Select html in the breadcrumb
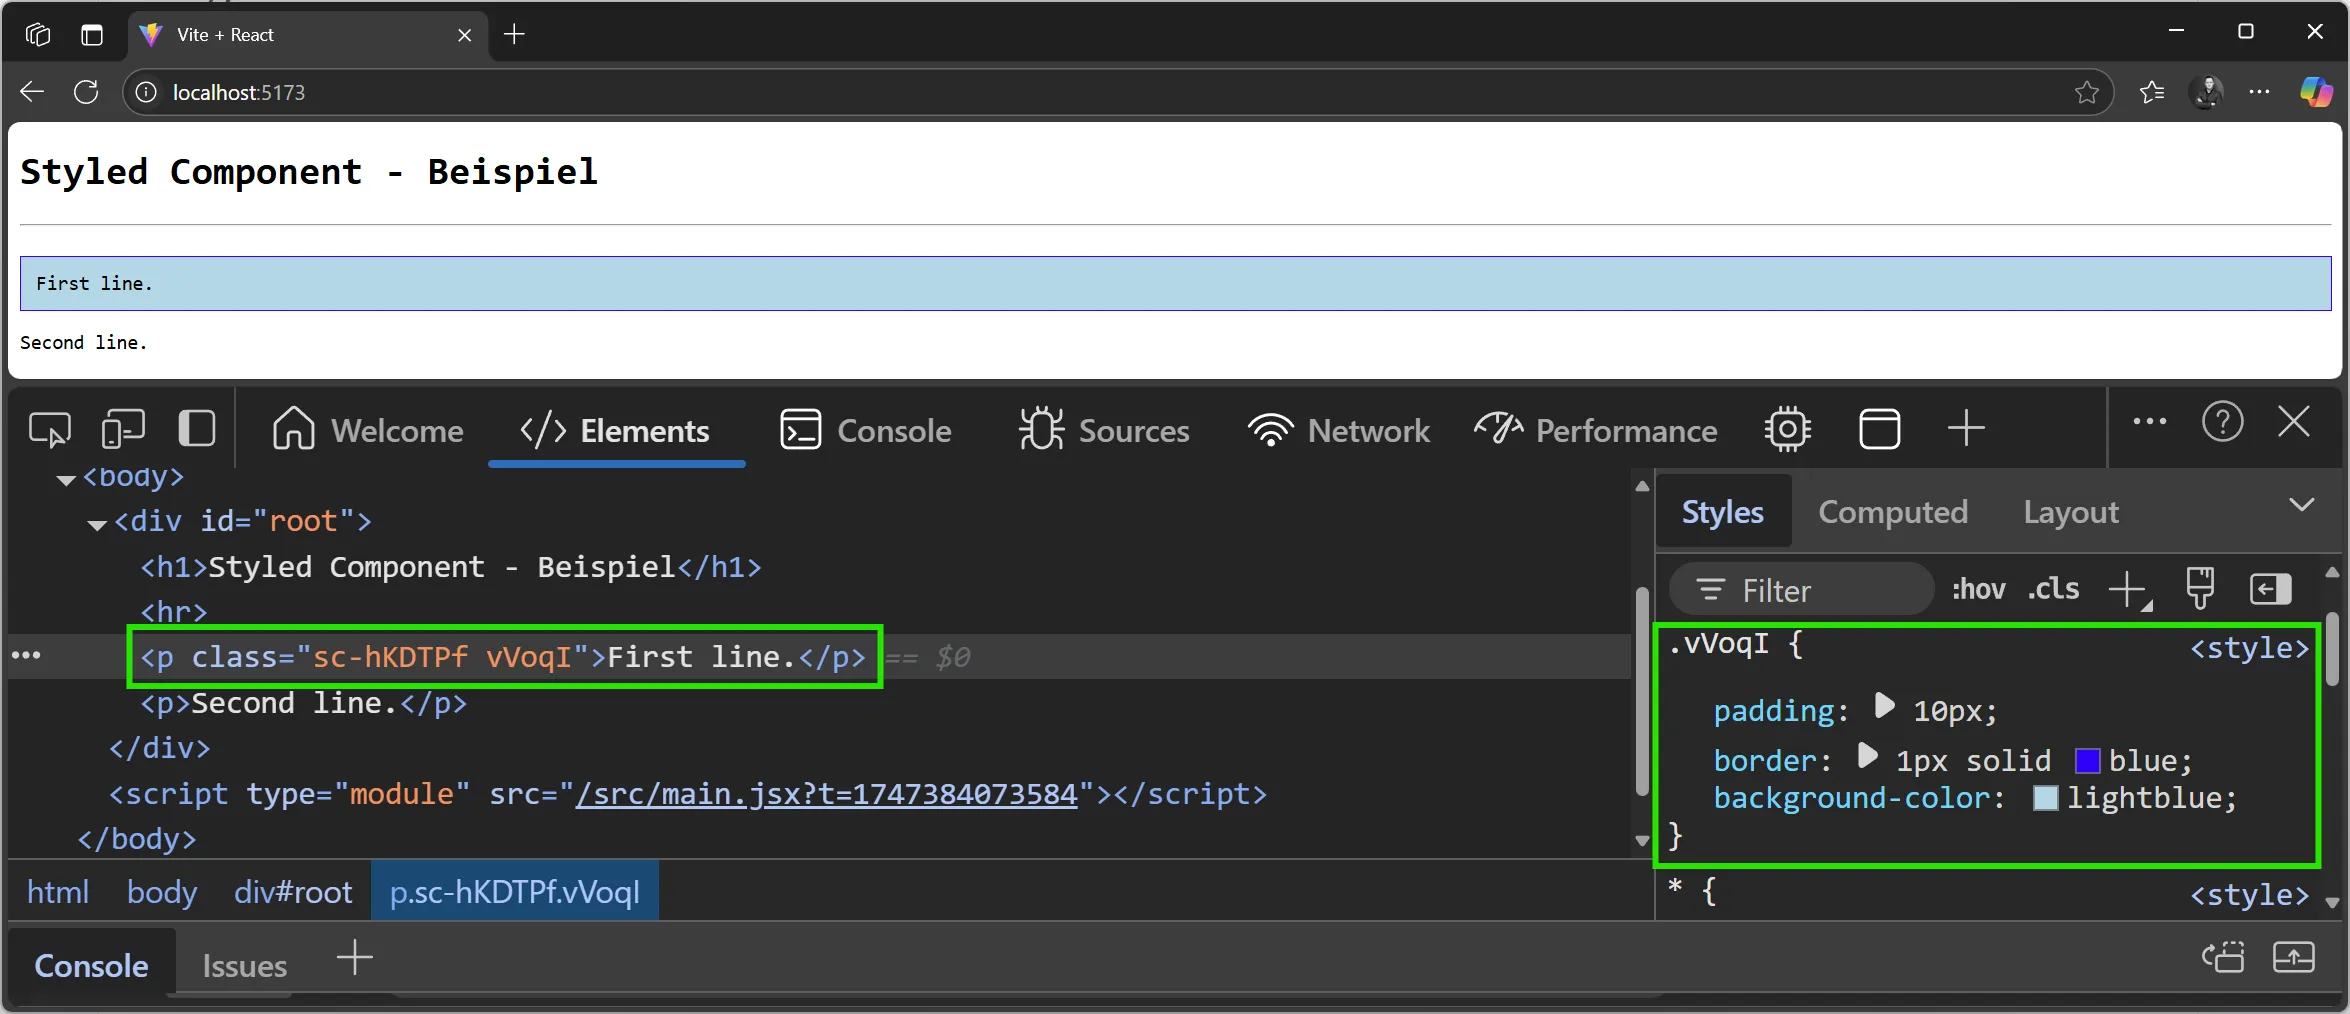This screenshot has height=1014, width=2350. pos(58,891)
